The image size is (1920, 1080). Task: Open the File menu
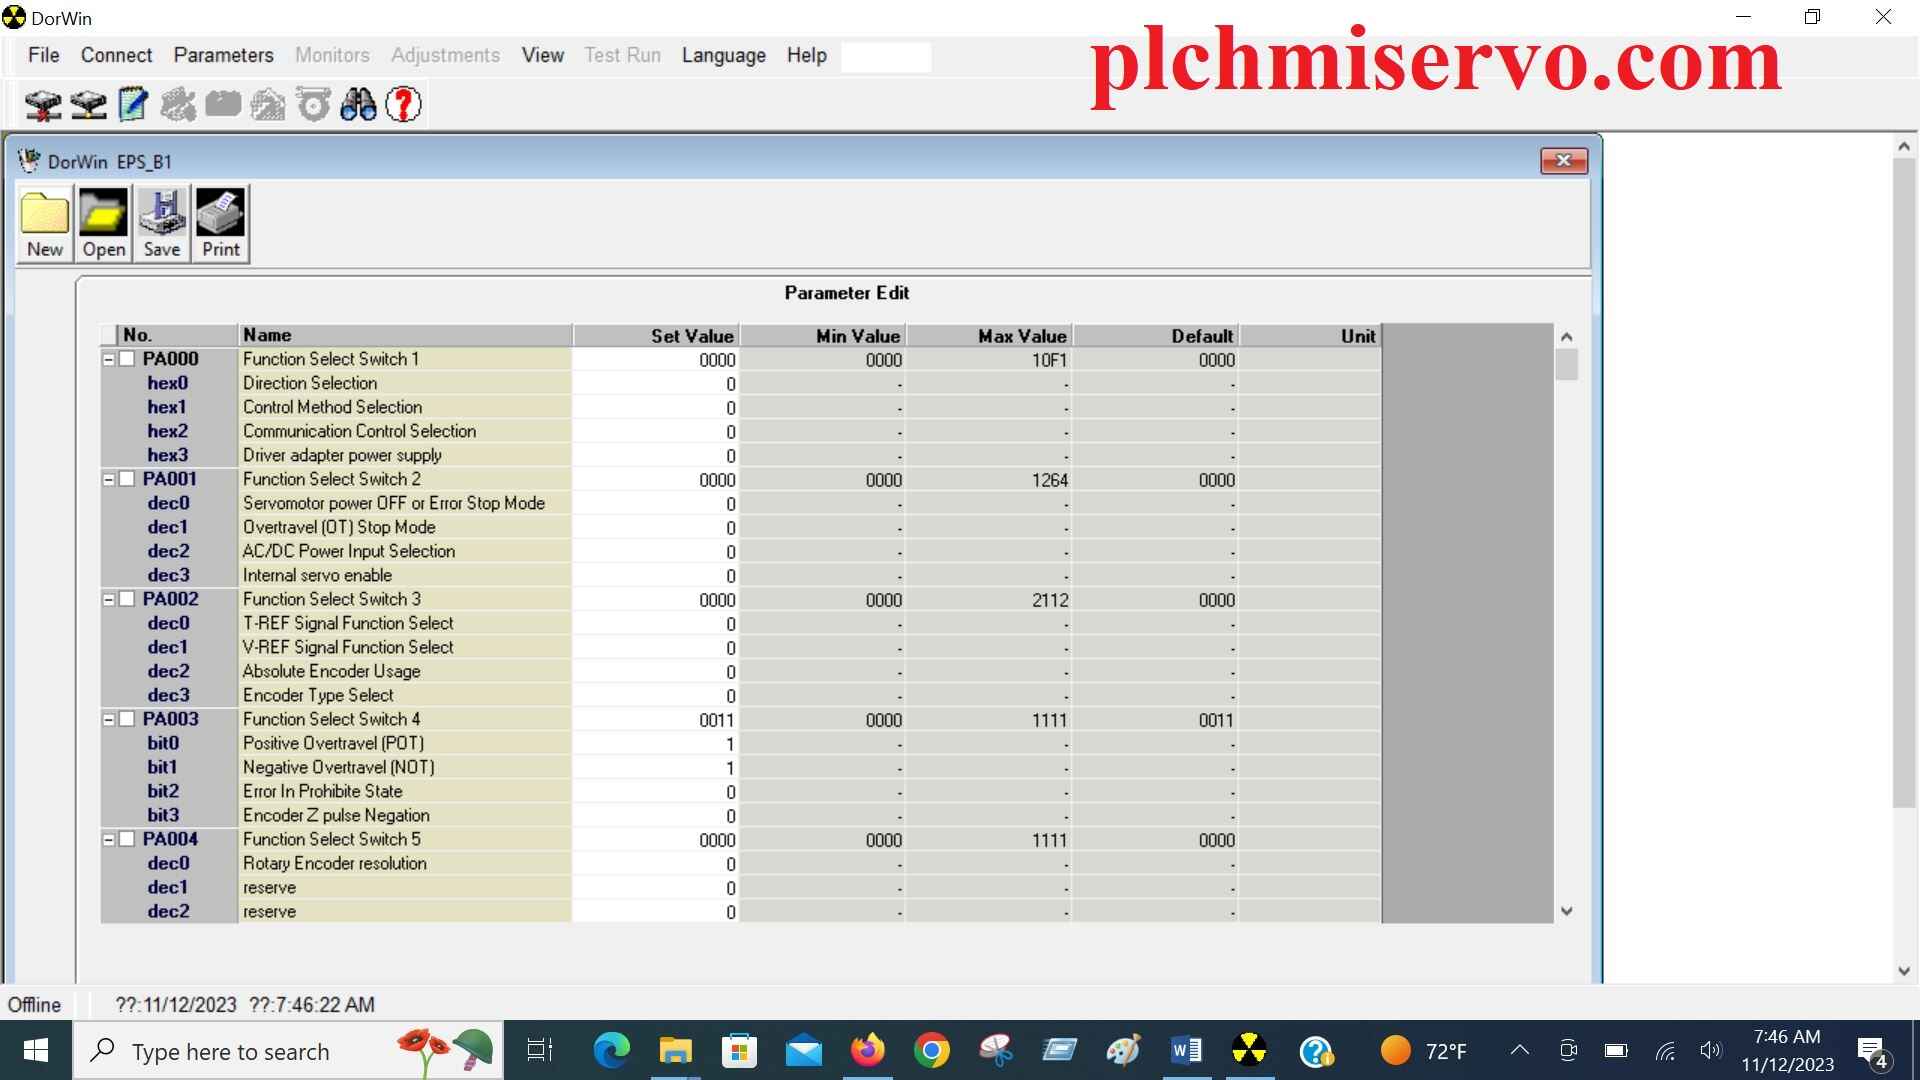(x=44, y=55)
